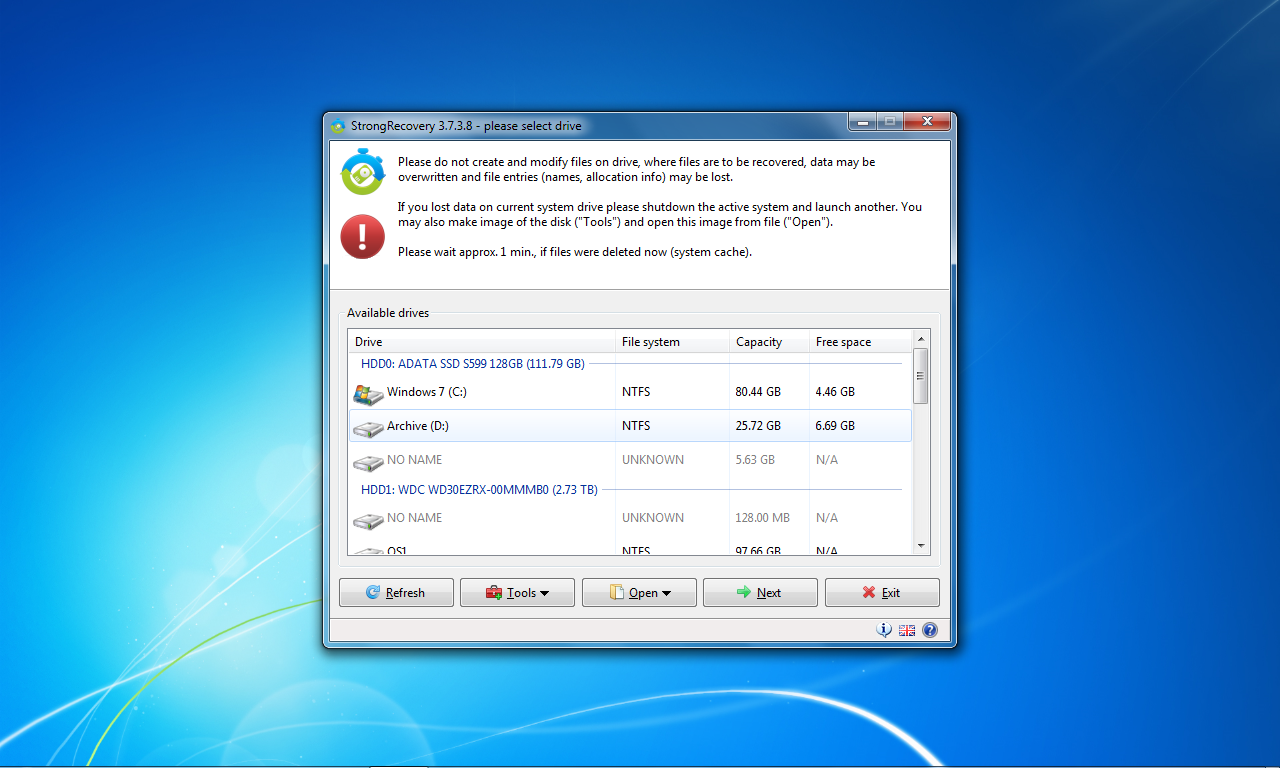
Task: Click the '6.69 GB' free space cell
Action: coord(835,426)
